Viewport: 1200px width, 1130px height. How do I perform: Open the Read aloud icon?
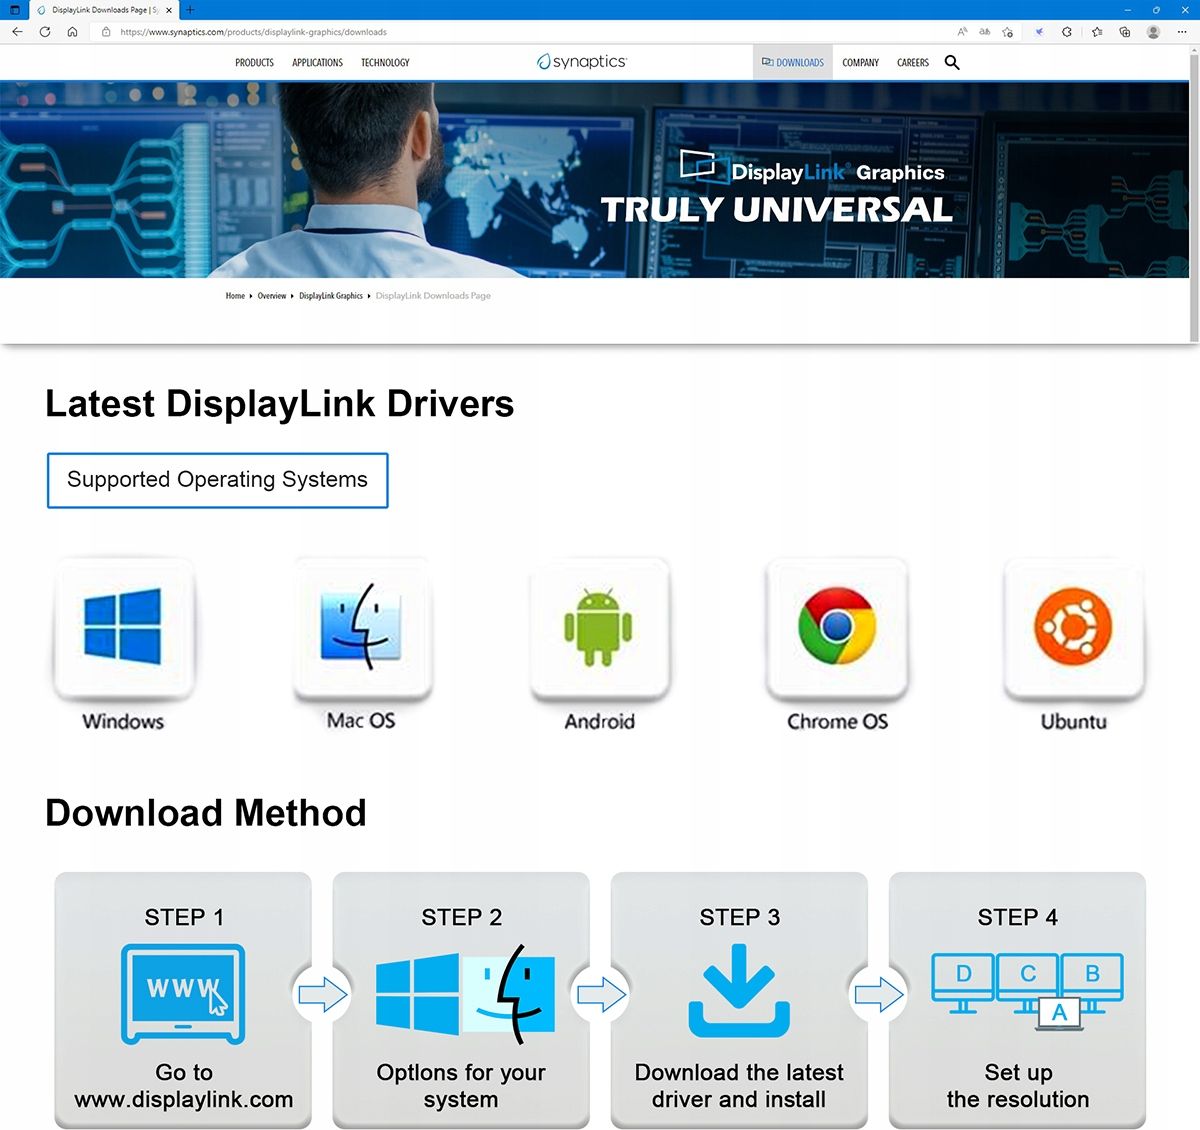(x=962, y=32)
